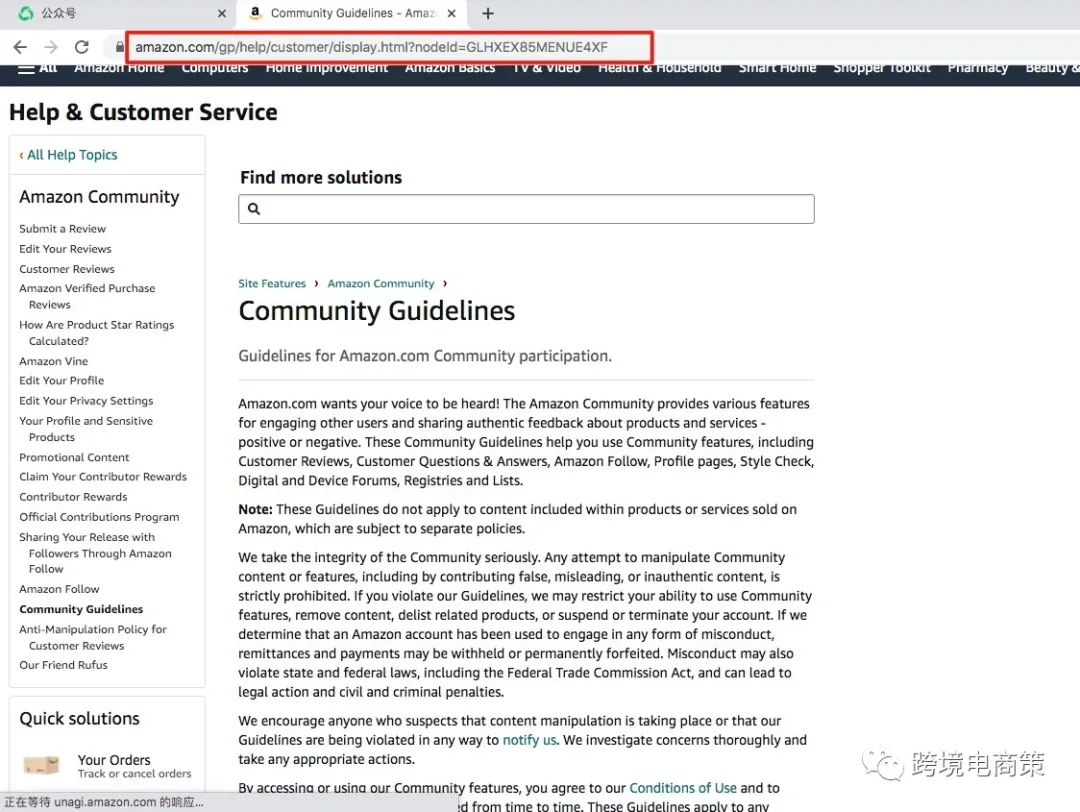The height and width of the screenshot is (812, 1080).
Task: Open Health & Household nav item
Action: pyautogui.click(x=659, y=68)
